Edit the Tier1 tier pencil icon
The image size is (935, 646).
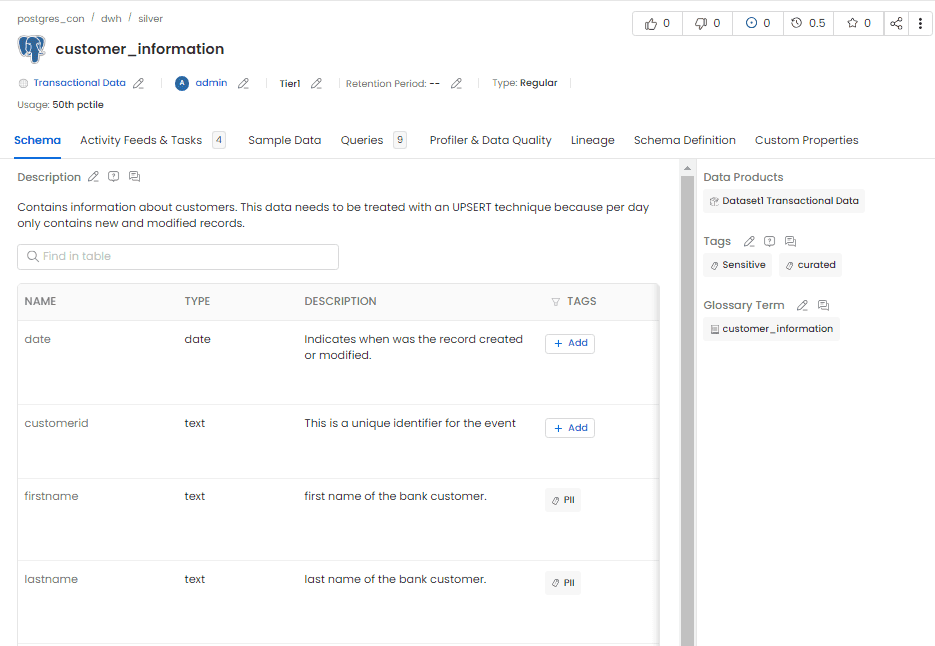tap(317, 84)
